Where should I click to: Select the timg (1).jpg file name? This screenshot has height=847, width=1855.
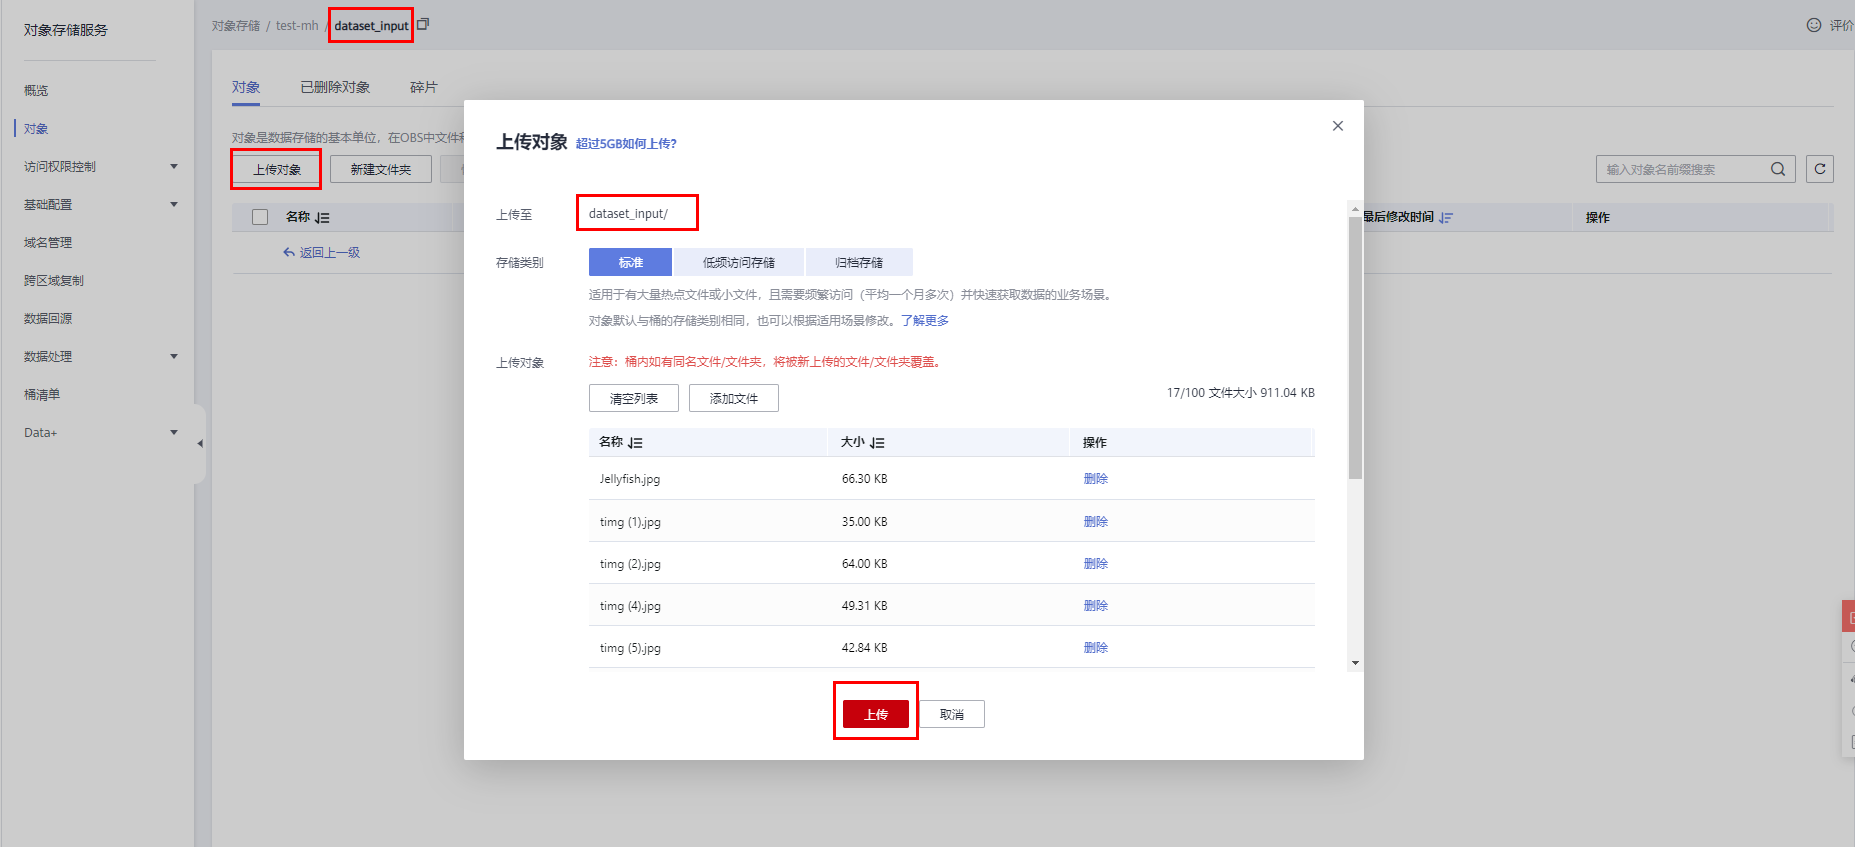click(x=630, y=522)
